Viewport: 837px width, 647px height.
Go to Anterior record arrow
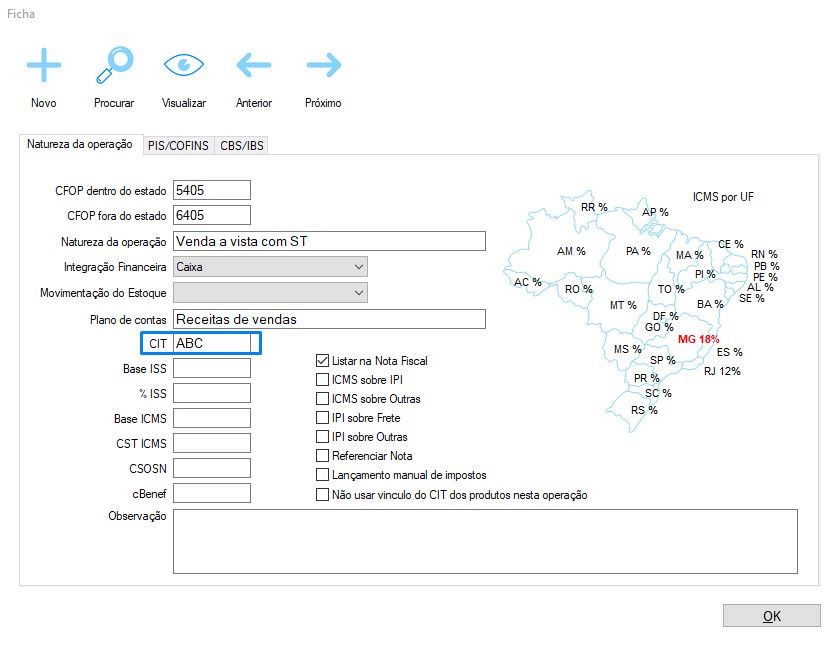[253, 66]
